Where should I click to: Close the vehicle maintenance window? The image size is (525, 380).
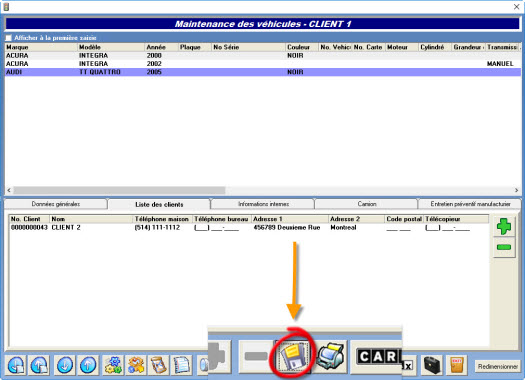click(516, 7)
